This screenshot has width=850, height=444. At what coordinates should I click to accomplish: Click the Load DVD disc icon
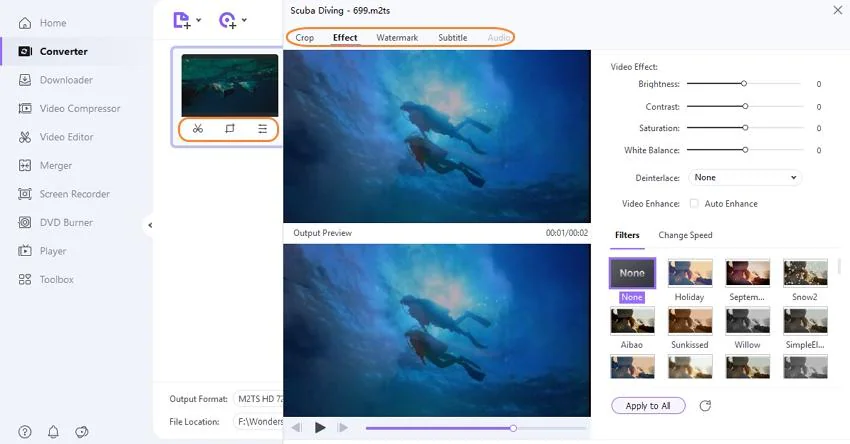pos(227,21)
